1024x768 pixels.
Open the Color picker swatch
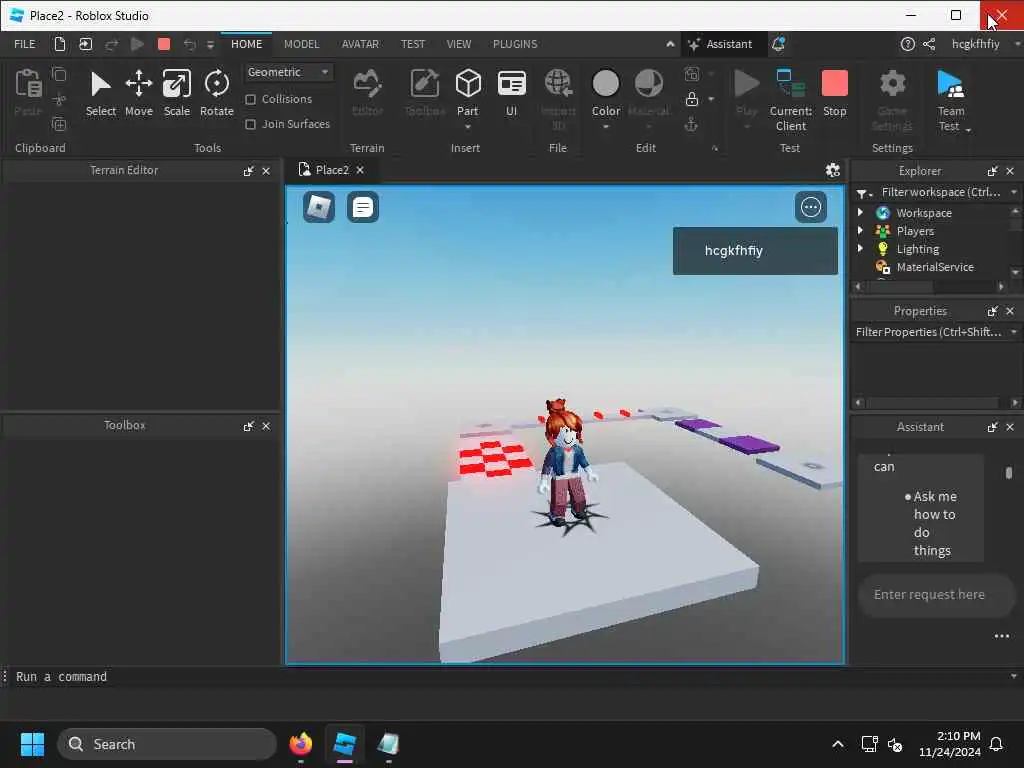coord(605,84)
